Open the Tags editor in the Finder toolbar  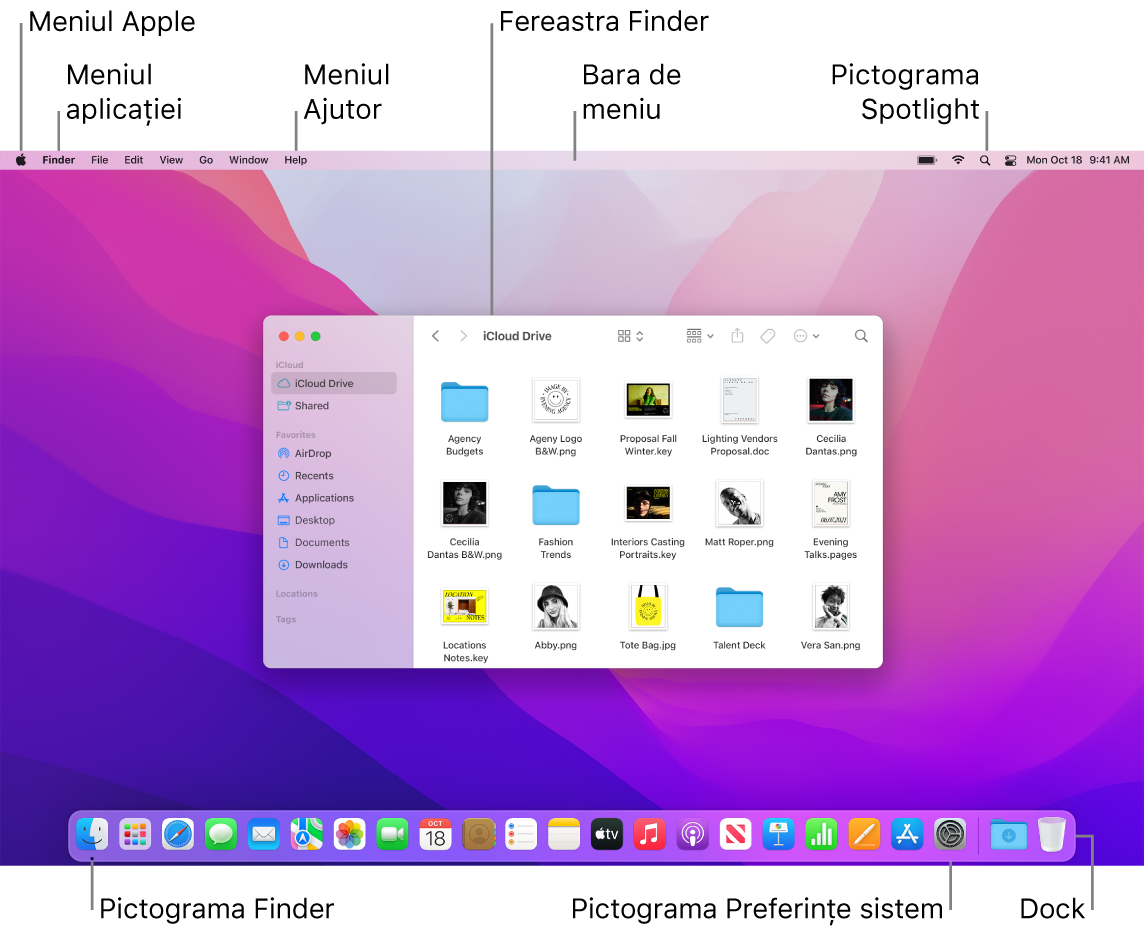768,335
